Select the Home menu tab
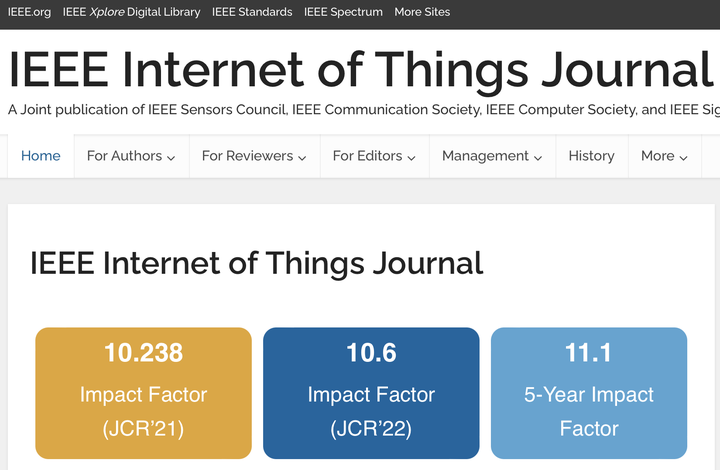This screenshot has width=720, height=470. click(x=41, y=156)
